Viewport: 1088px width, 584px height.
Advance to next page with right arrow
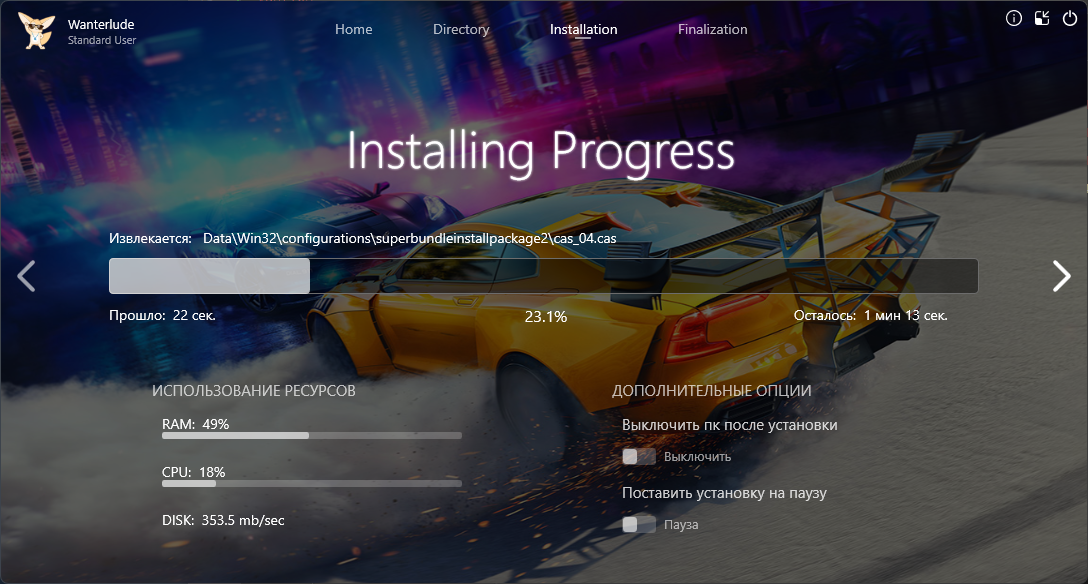click(1061, 276)
